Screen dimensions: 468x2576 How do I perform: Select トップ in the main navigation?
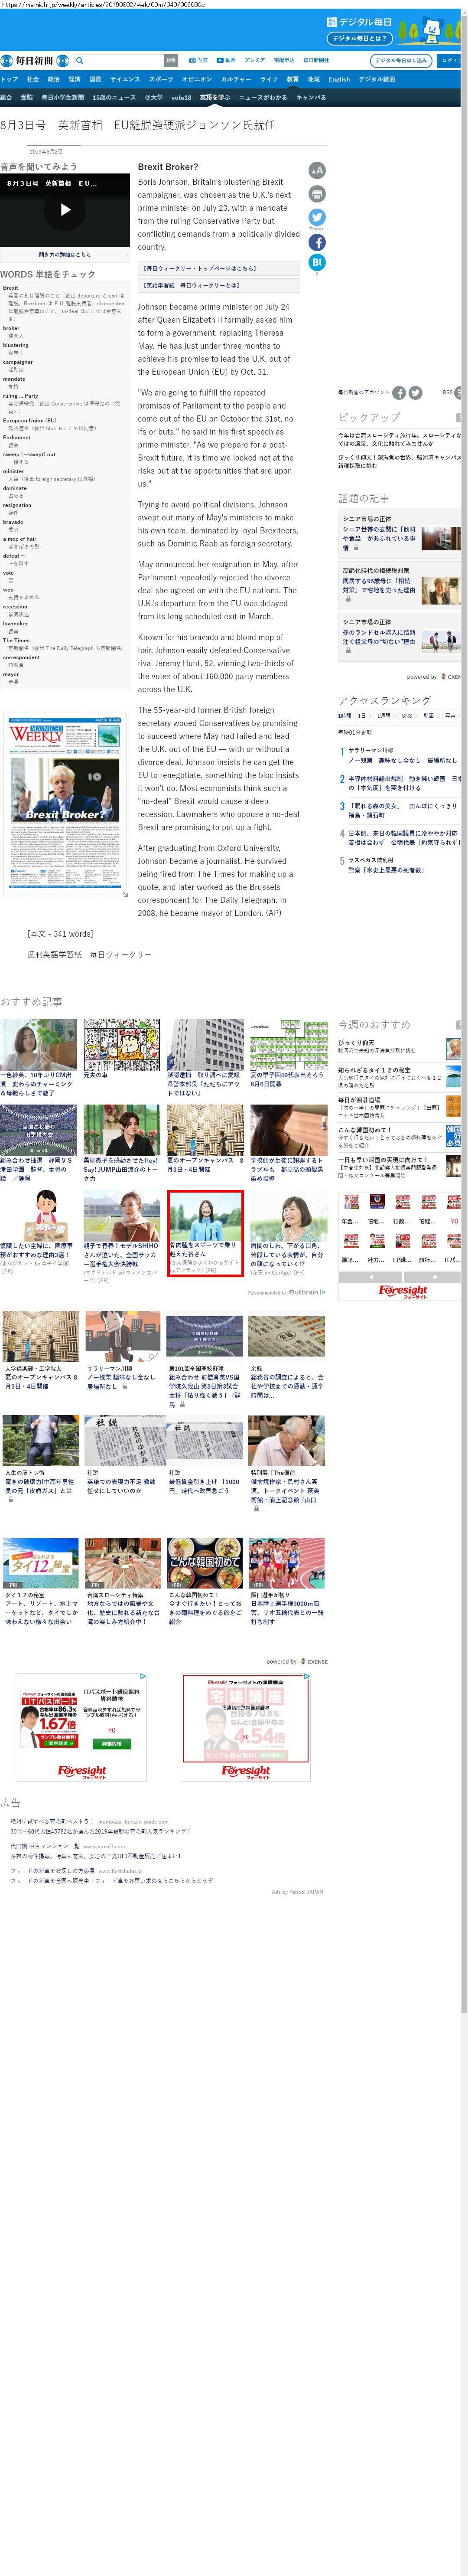coord(9,79)
